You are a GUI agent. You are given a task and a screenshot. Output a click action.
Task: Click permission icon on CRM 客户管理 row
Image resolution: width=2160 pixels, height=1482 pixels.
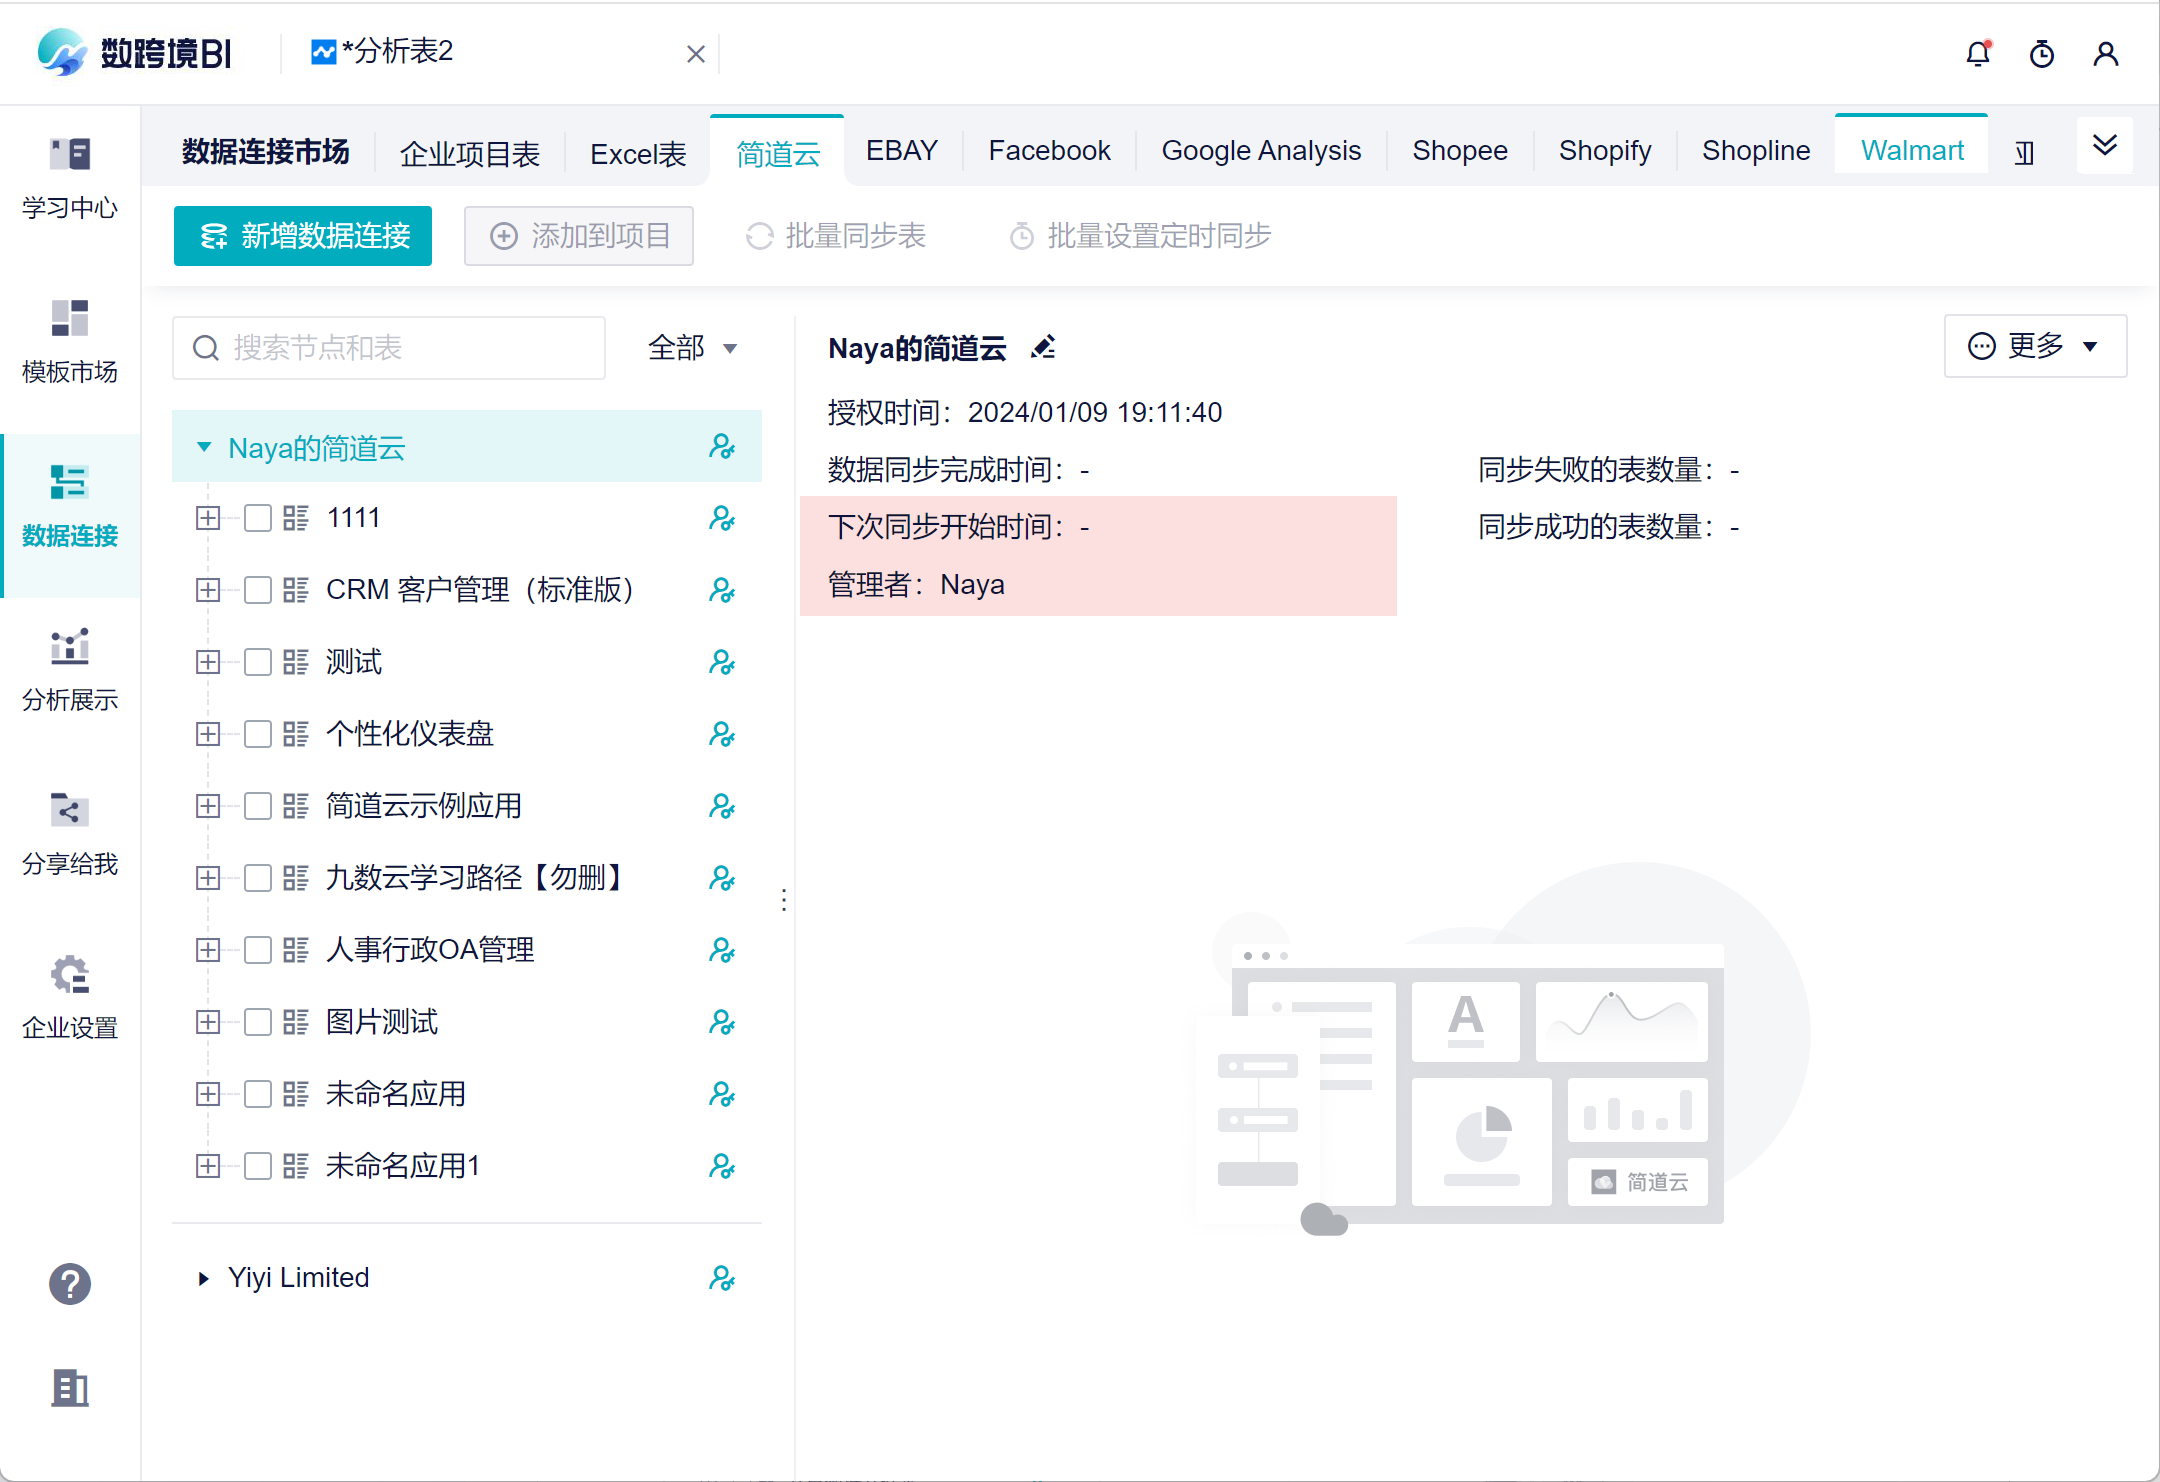tap(722, 590)
